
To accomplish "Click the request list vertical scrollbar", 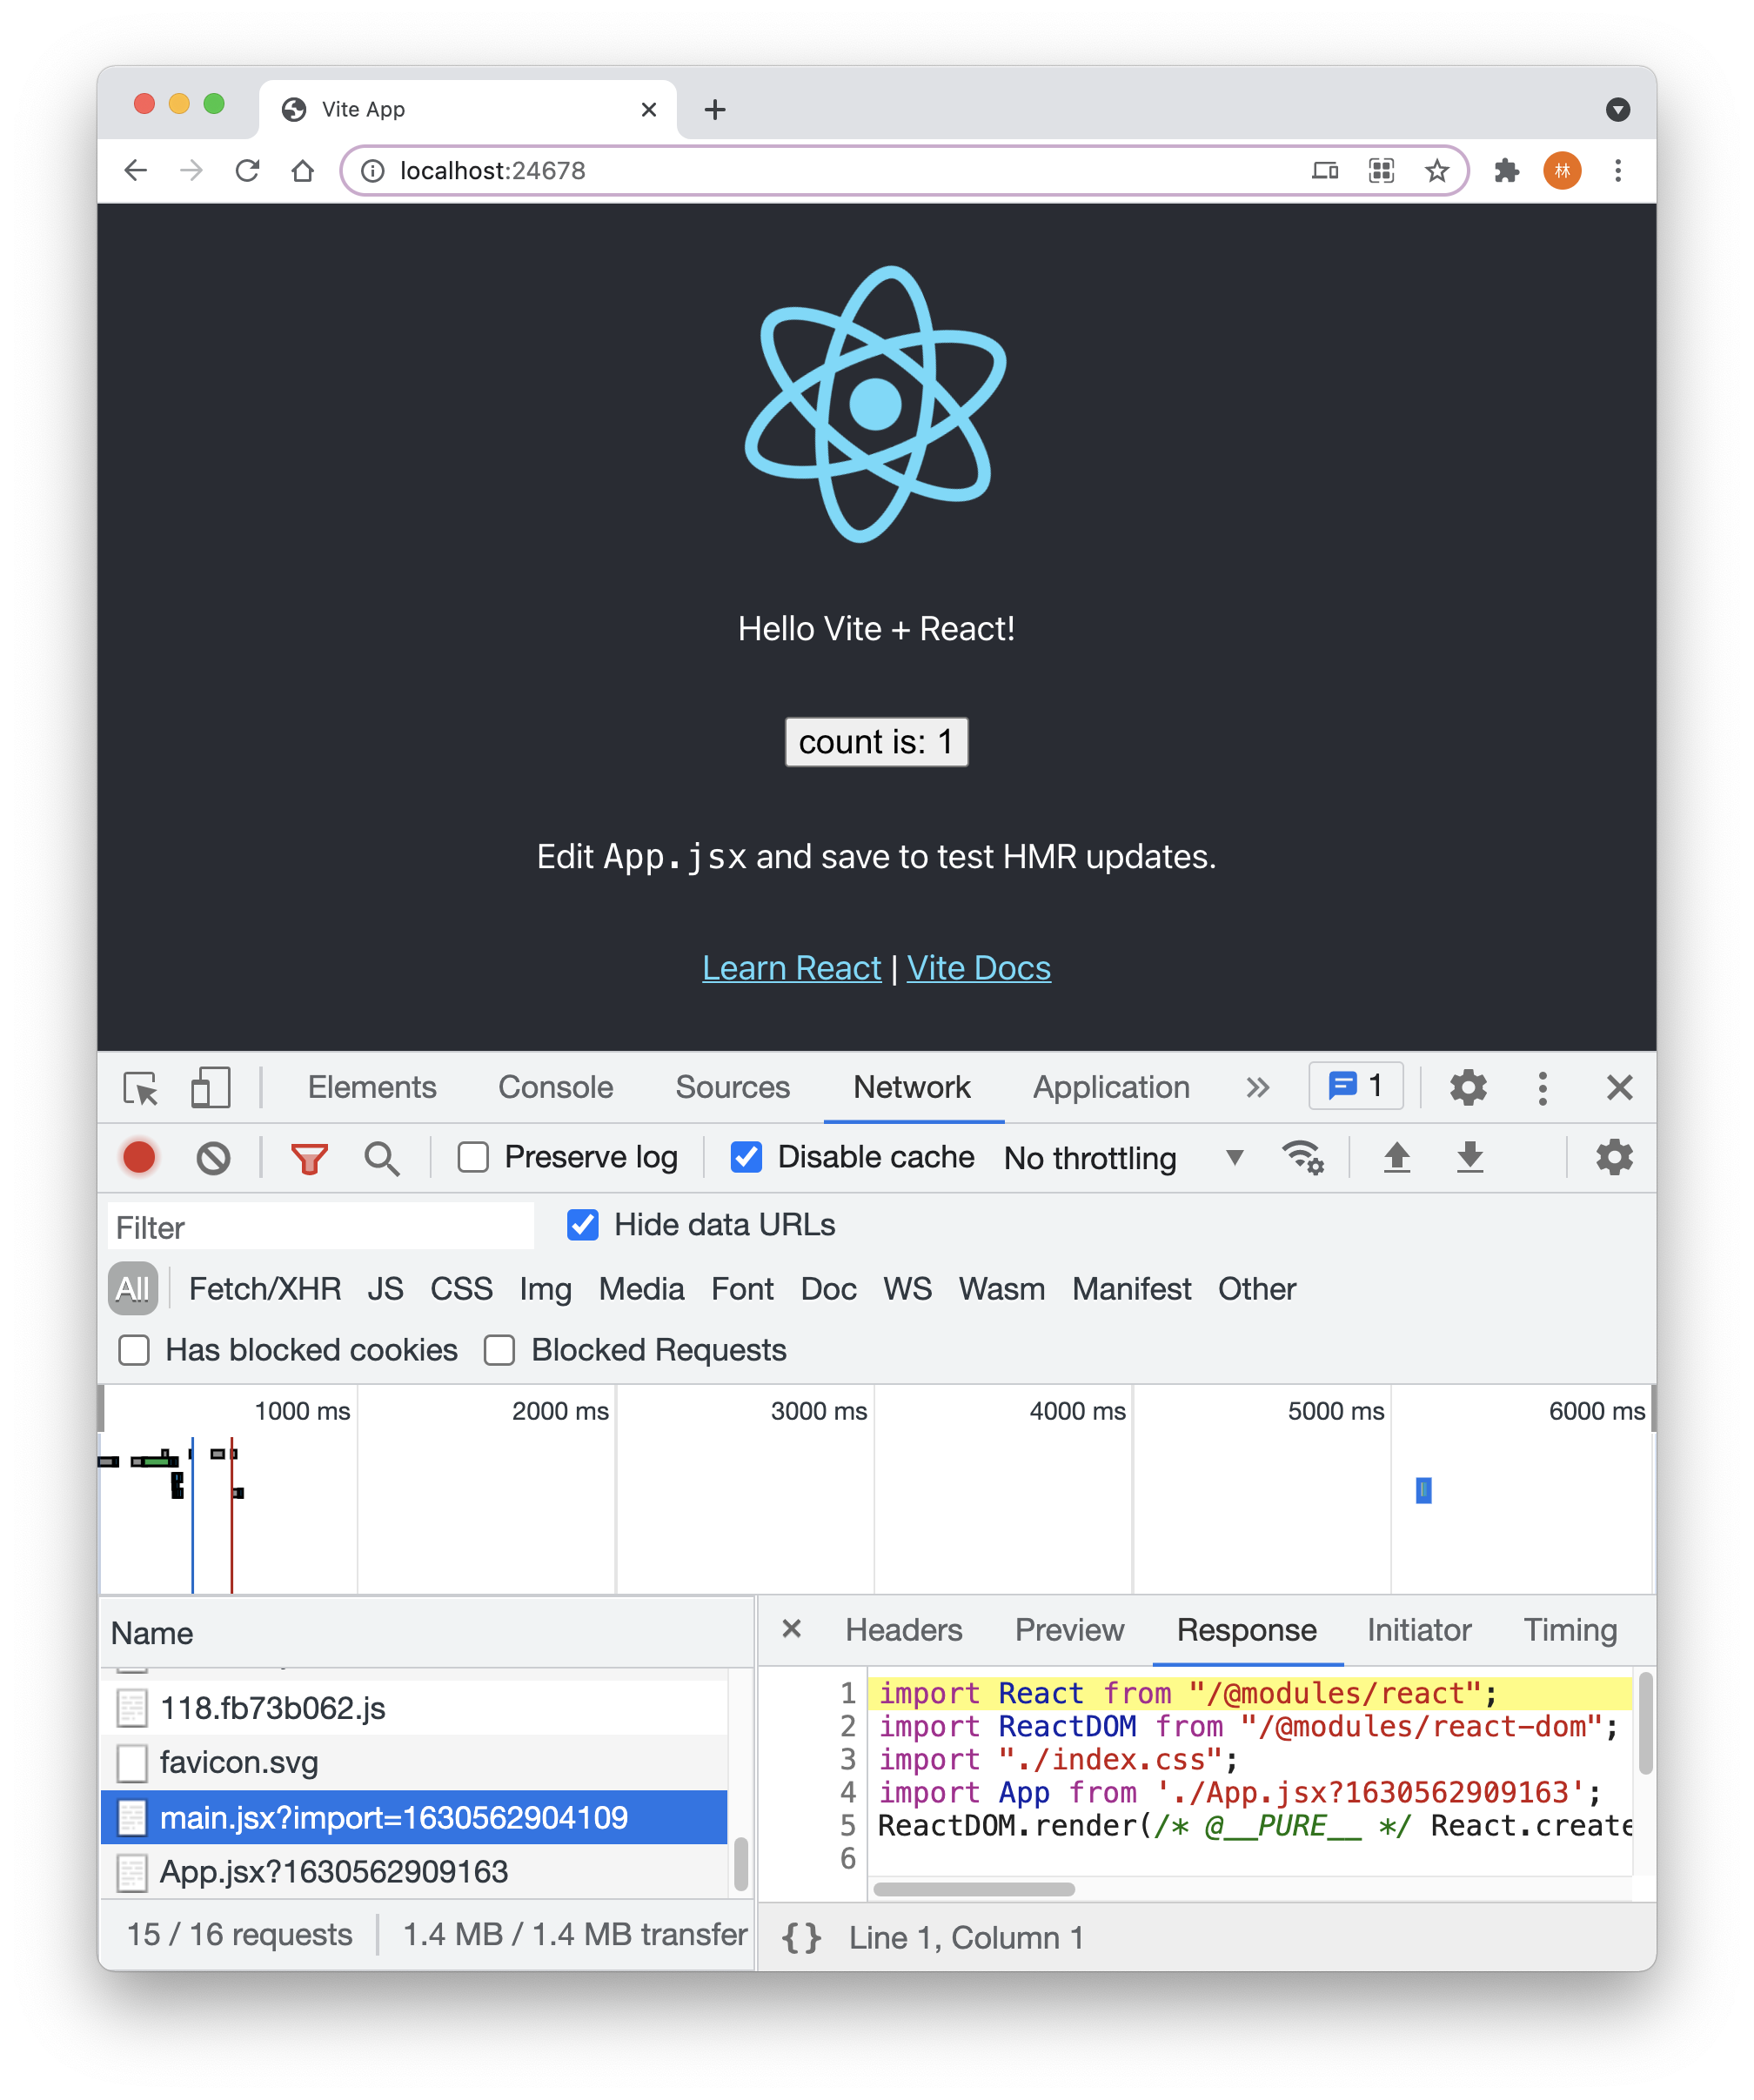I will click(x=741, y=1865).
